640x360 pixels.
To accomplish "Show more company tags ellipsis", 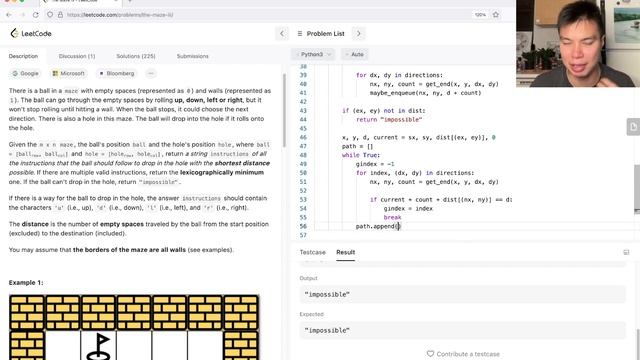I will [151, 73].
